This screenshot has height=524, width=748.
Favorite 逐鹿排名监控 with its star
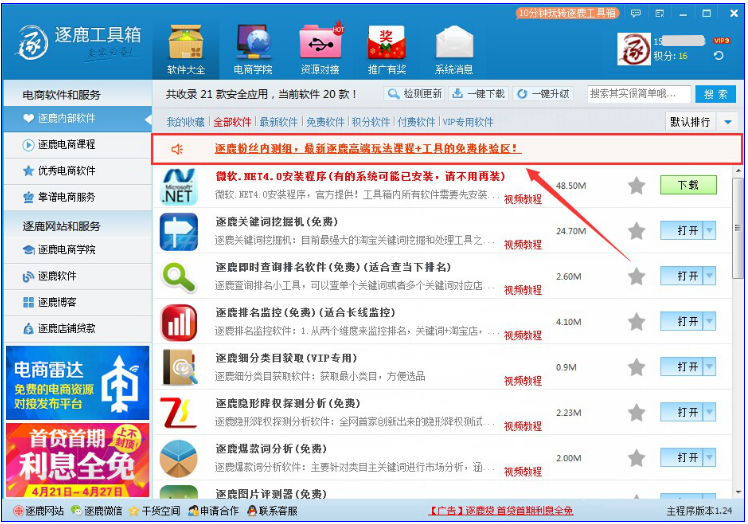pos(636,322)
